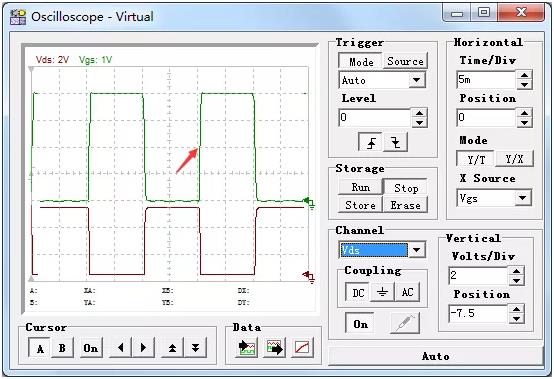Click the probe icon in Channel panel
The image size is (554, 379).
click(x=405, y=323)
